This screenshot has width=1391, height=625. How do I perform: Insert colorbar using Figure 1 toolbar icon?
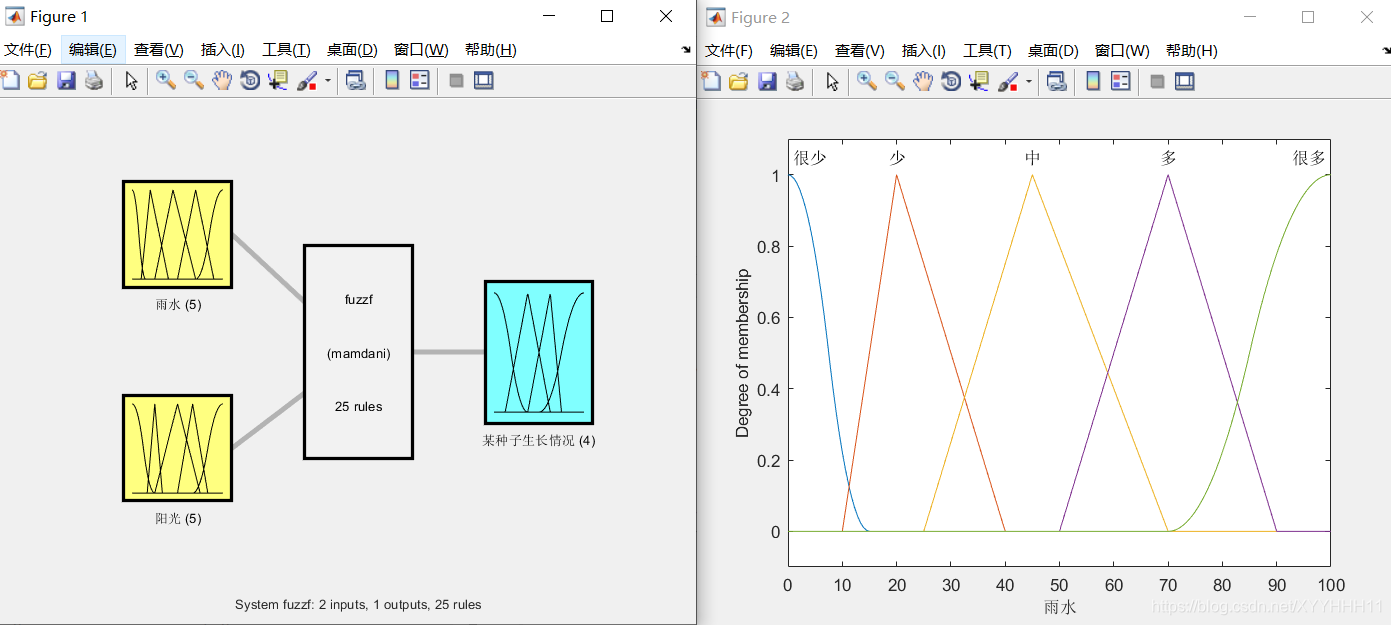click(x=392, y=81)
